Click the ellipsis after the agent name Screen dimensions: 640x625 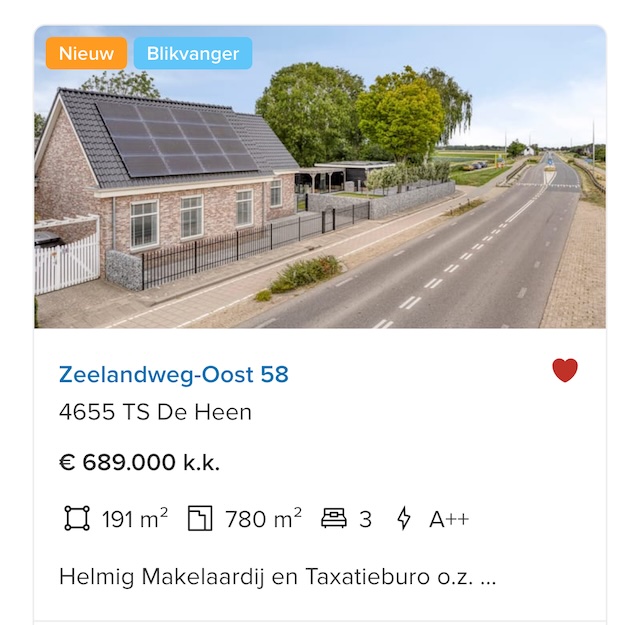488,577
